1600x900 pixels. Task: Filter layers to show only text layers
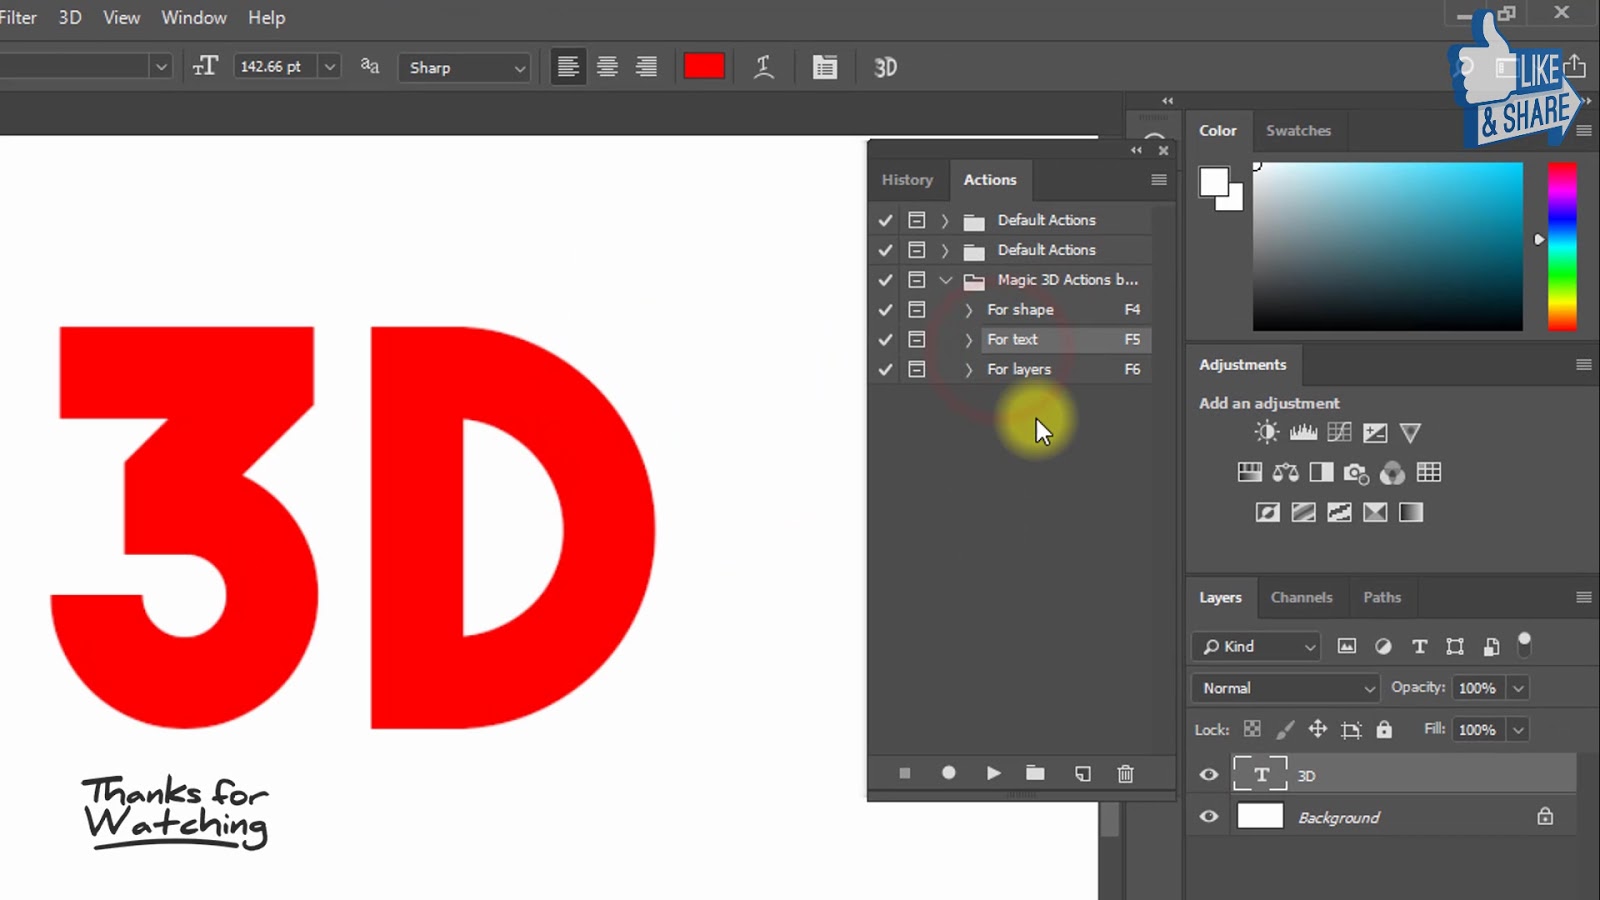1419,646
